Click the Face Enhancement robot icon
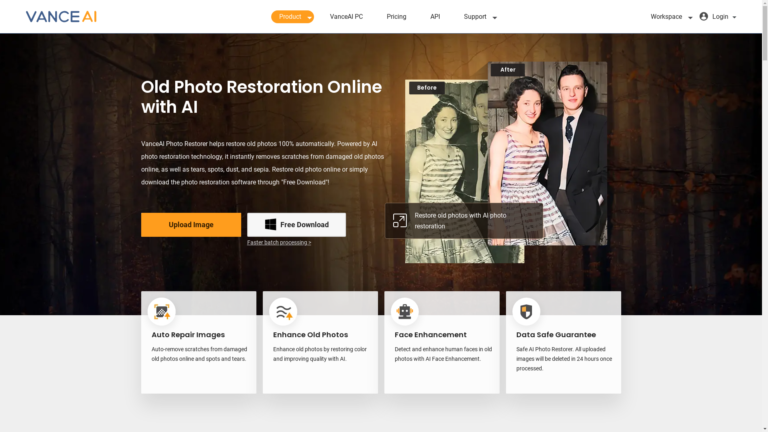The width and height of the screenshot is (768, 432). click(x=405, y=311)
